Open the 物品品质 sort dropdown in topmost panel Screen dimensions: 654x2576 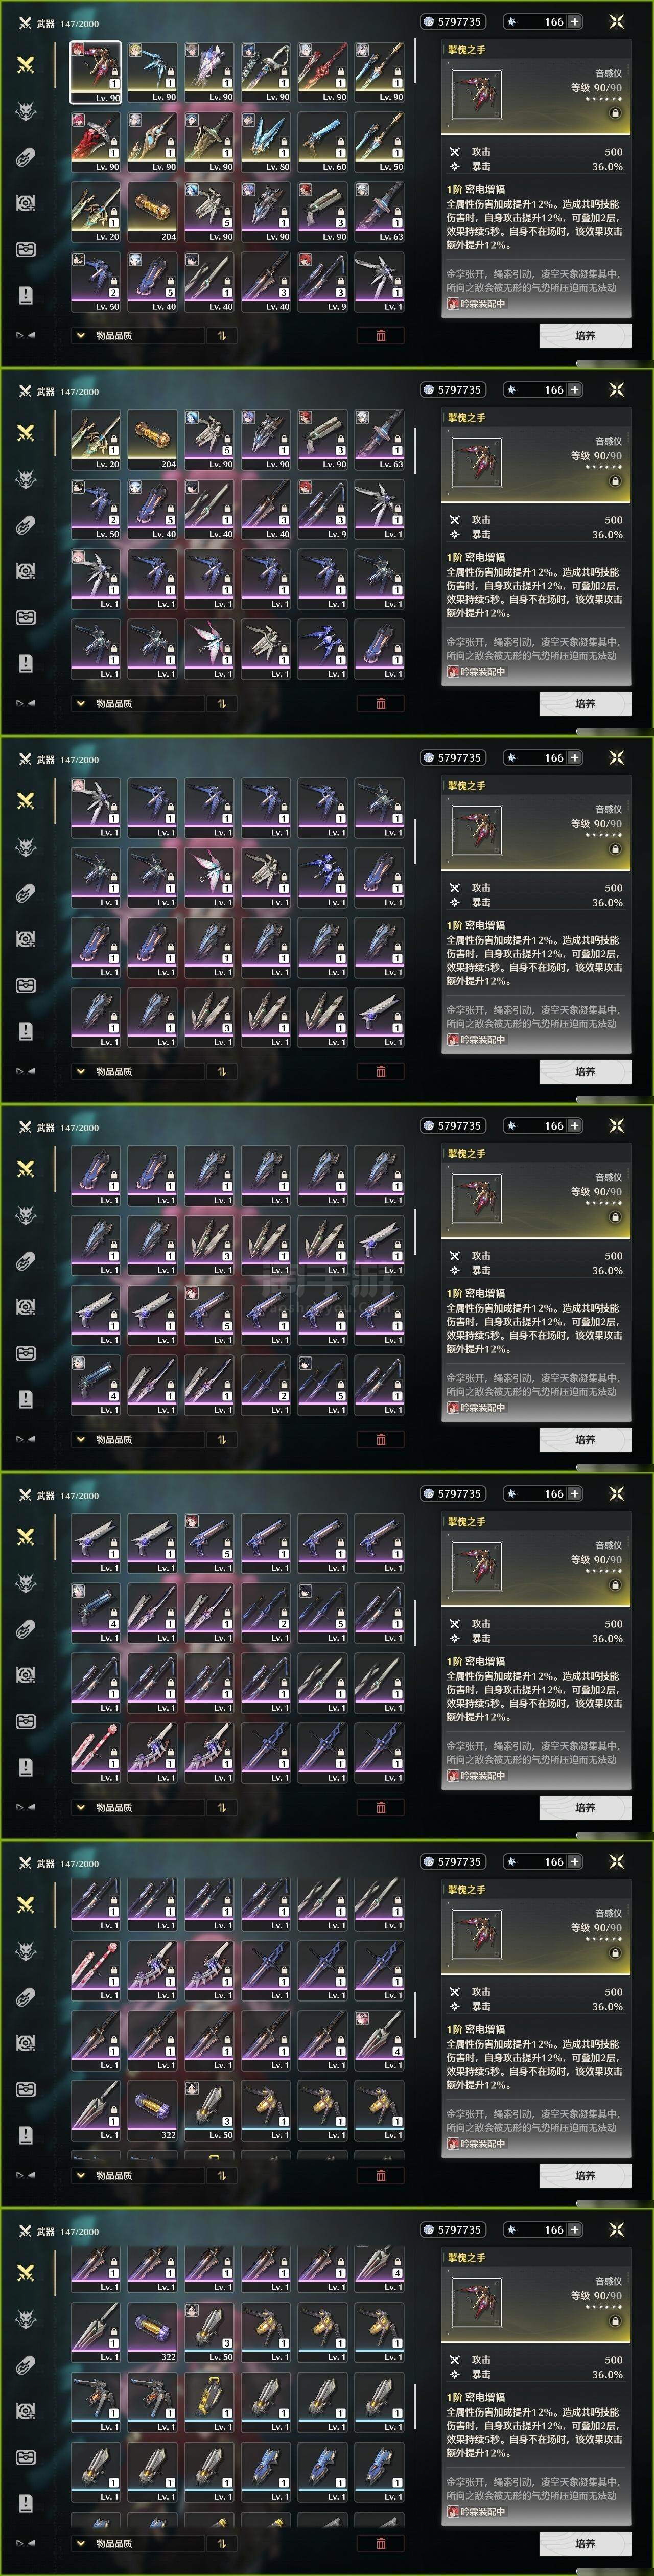pos(137,336)
